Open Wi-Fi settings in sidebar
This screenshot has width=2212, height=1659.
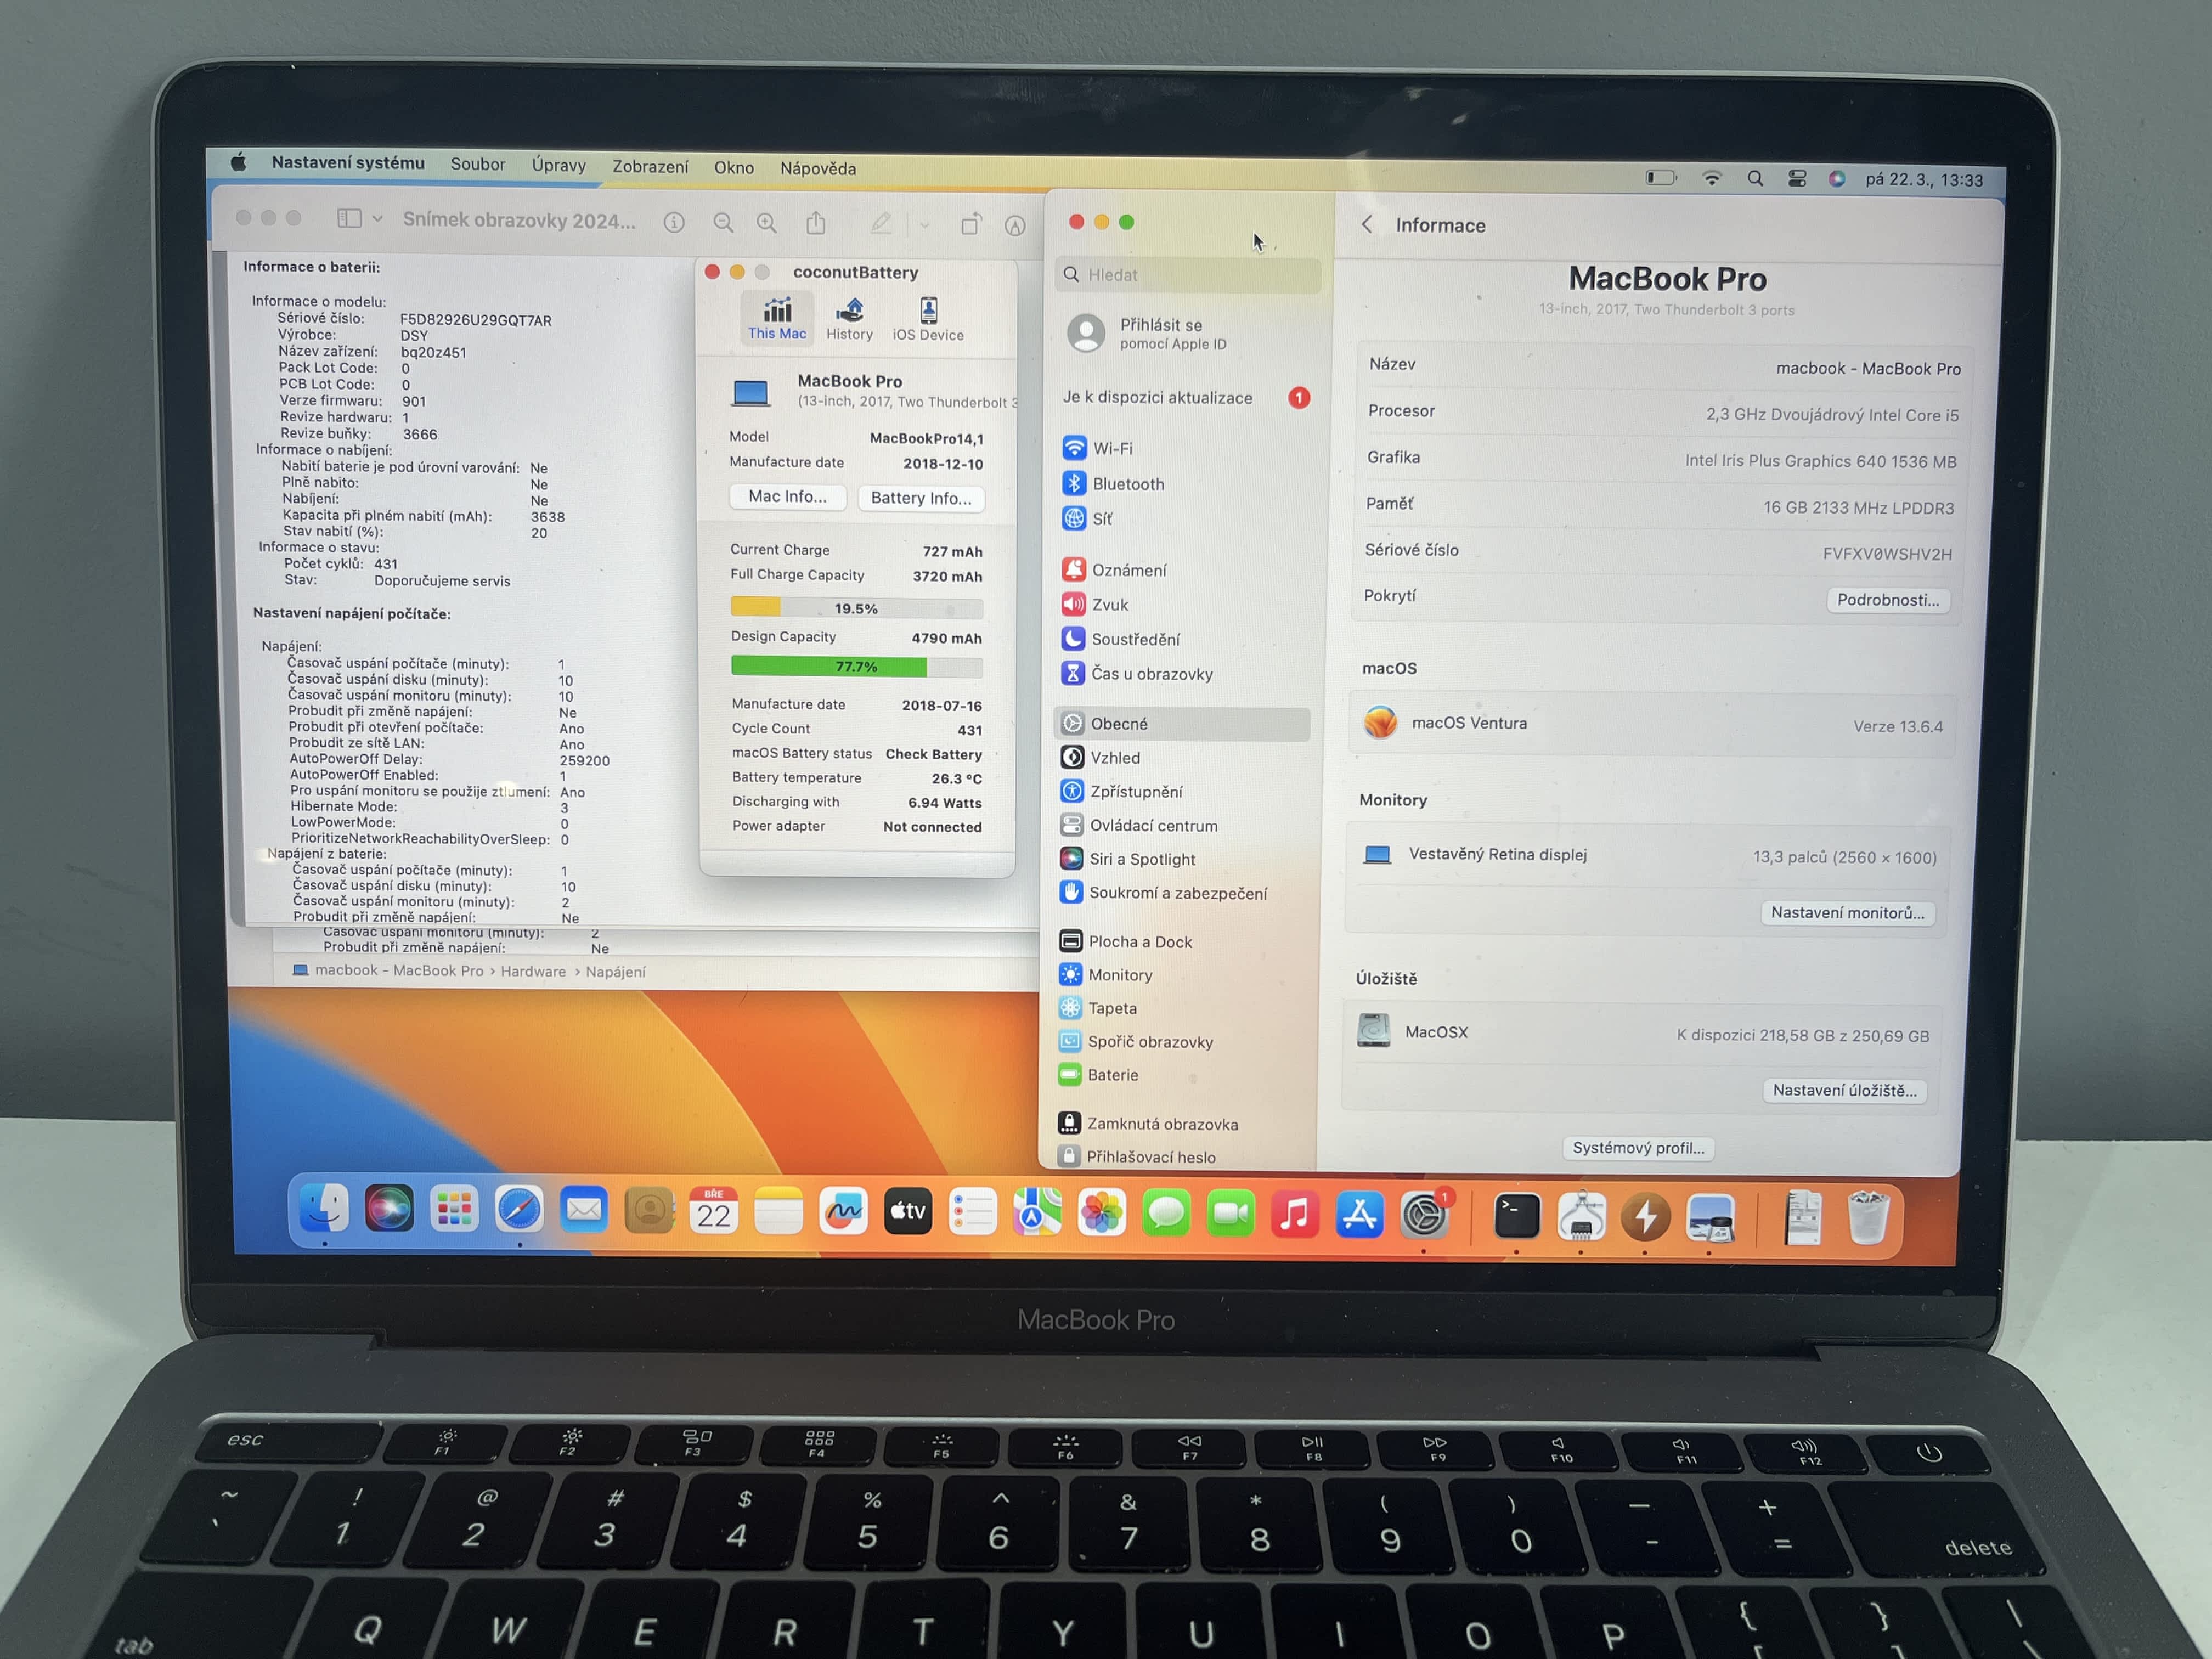click(x=1112, y=449)
